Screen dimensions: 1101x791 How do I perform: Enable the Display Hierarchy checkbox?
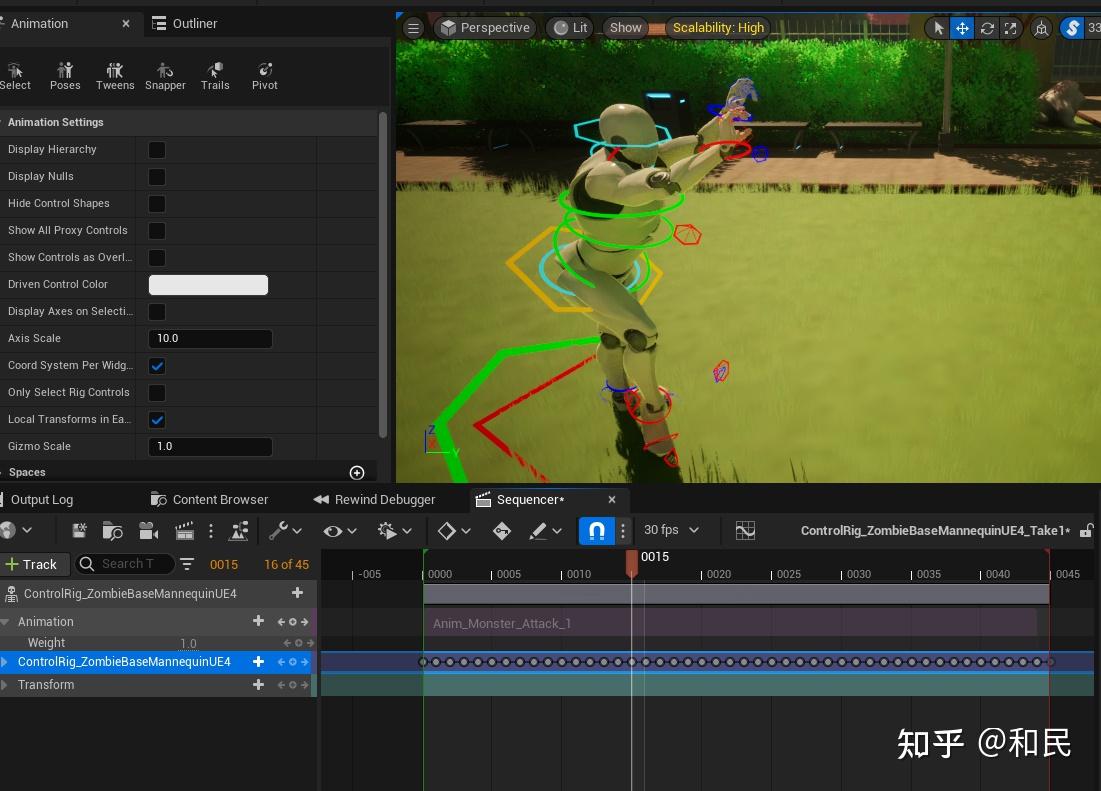[x=157, y=150]
